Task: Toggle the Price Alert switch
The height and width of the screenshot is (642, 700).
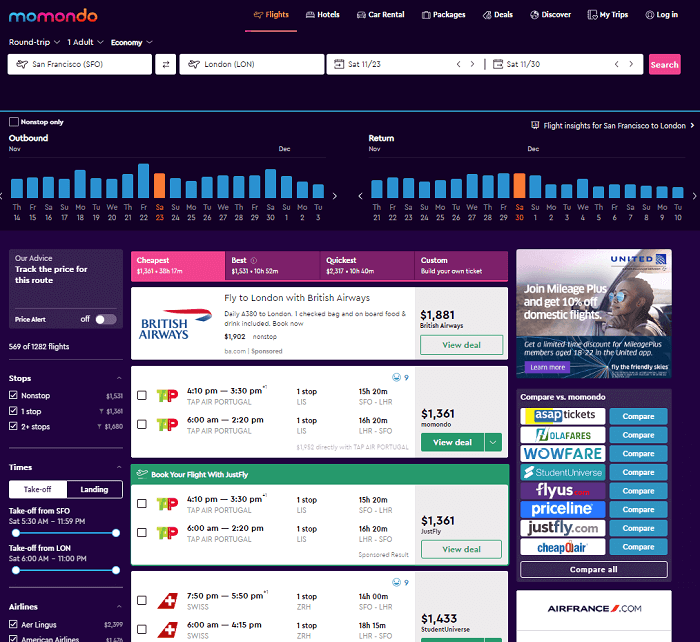Action: 106,319
